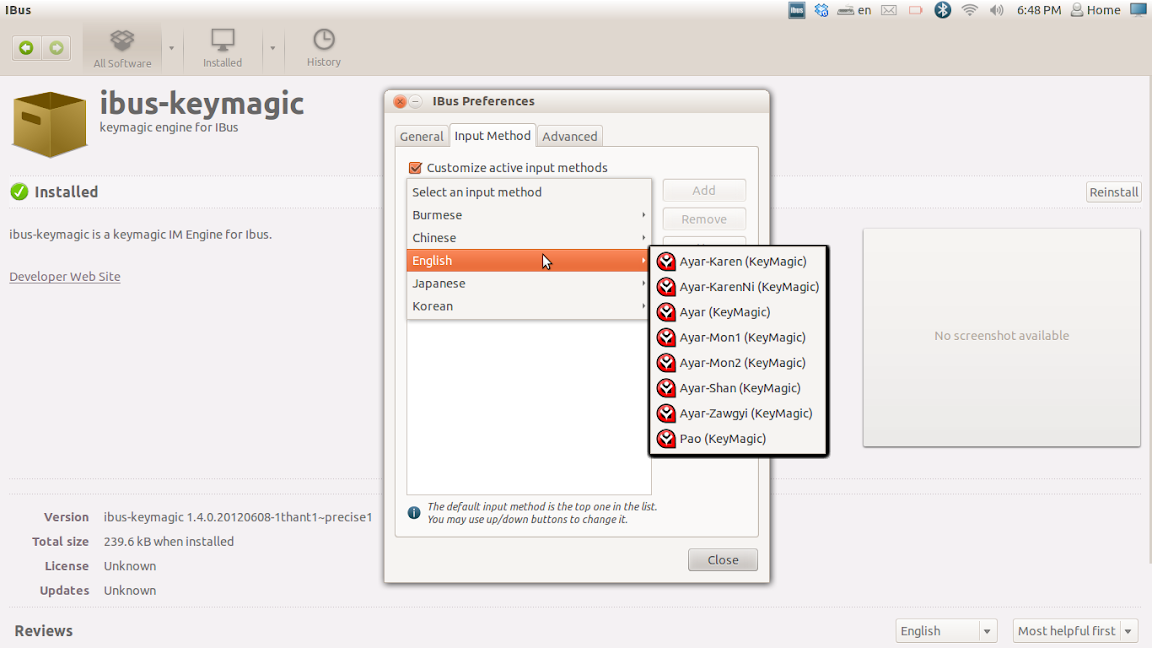Click the blue info icon in dialog
The width and height of the screenshot is (1152, 648).
(414, 512)
